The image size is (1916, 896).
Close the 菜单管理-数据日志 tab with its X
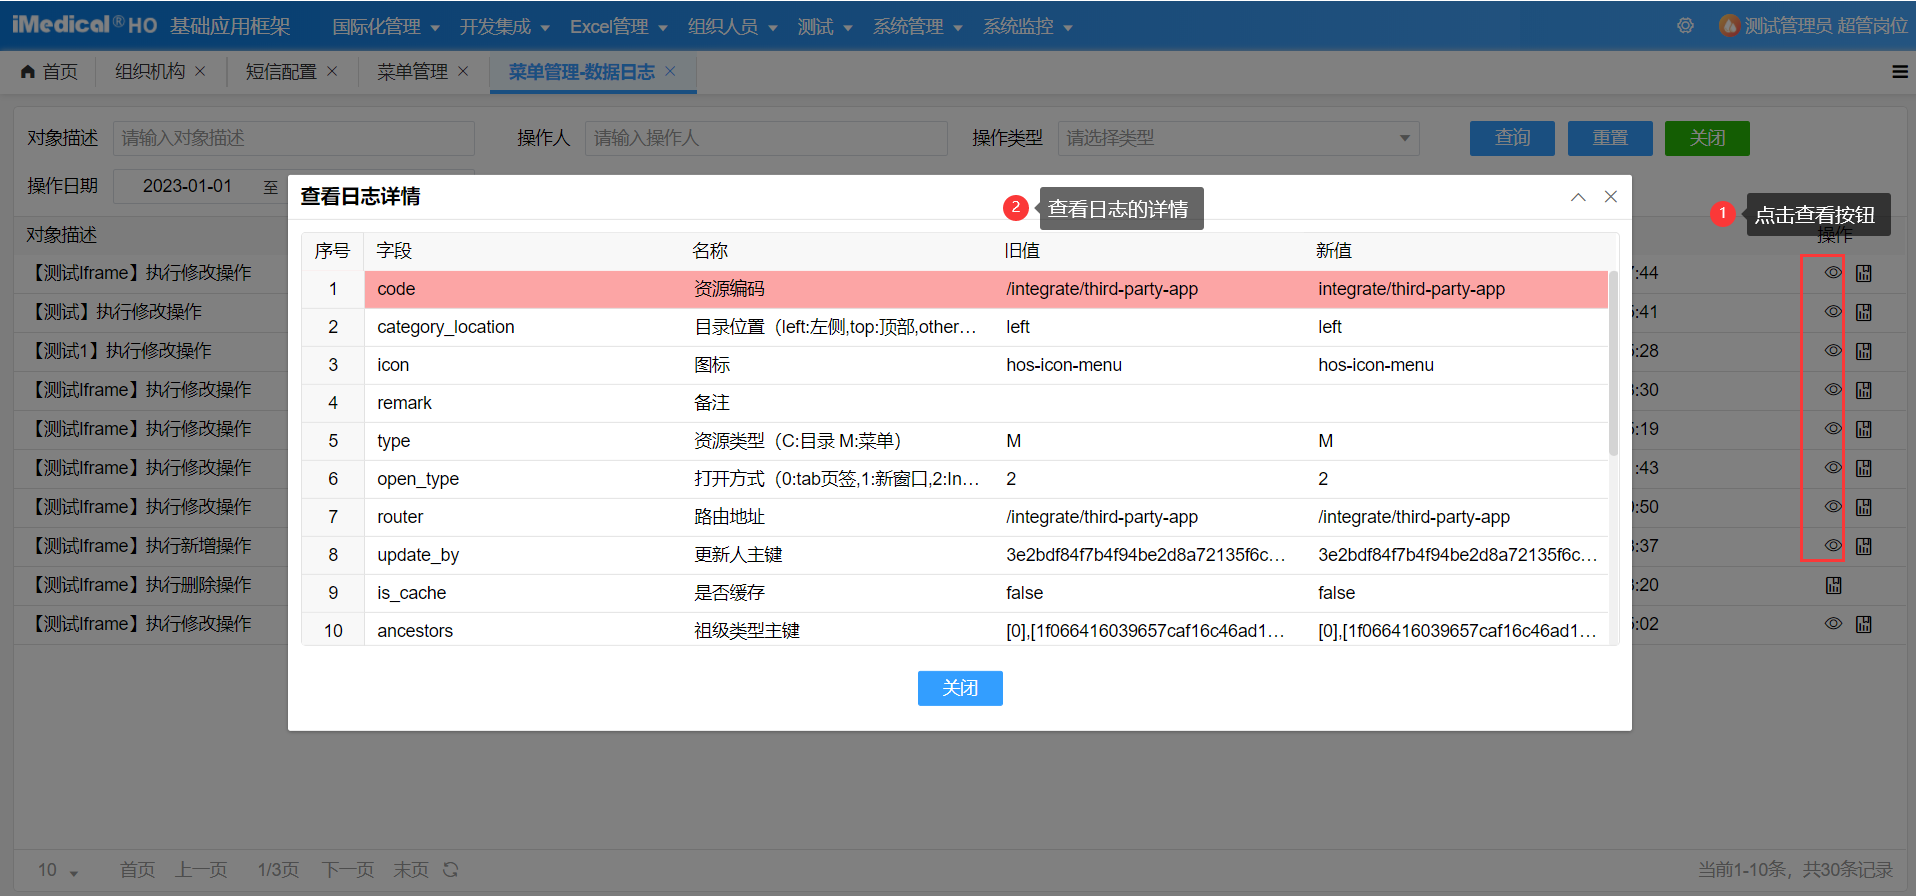(670, 71)
